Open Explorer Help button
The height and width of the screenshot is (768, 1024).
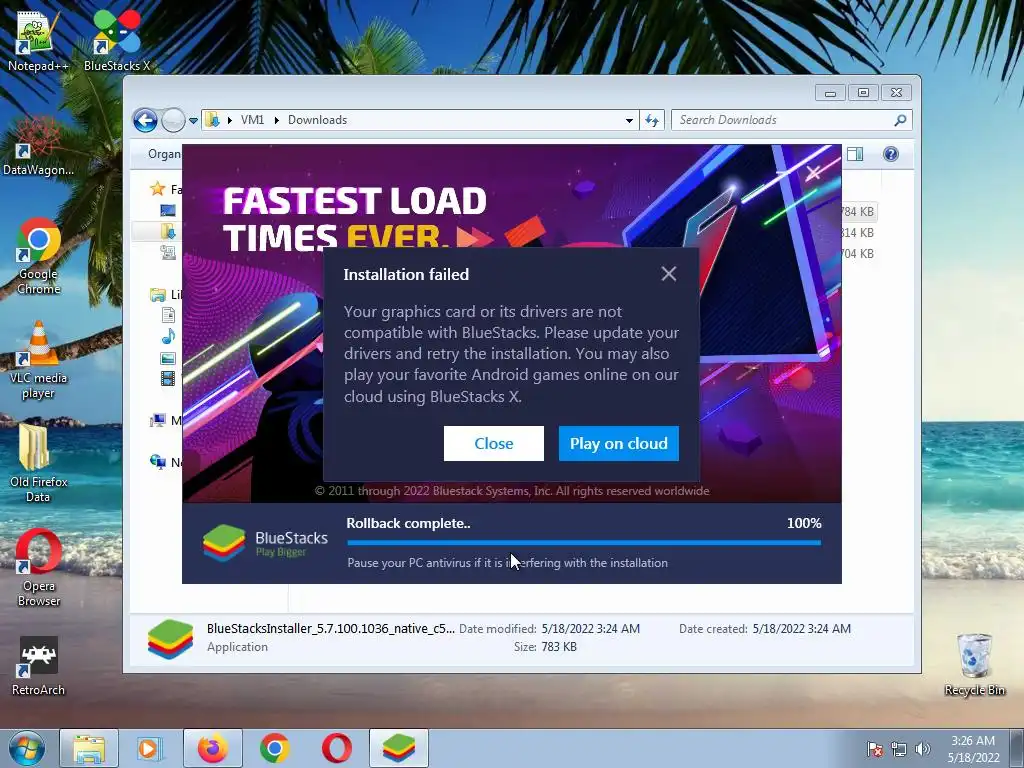click(x=891, y=154)
